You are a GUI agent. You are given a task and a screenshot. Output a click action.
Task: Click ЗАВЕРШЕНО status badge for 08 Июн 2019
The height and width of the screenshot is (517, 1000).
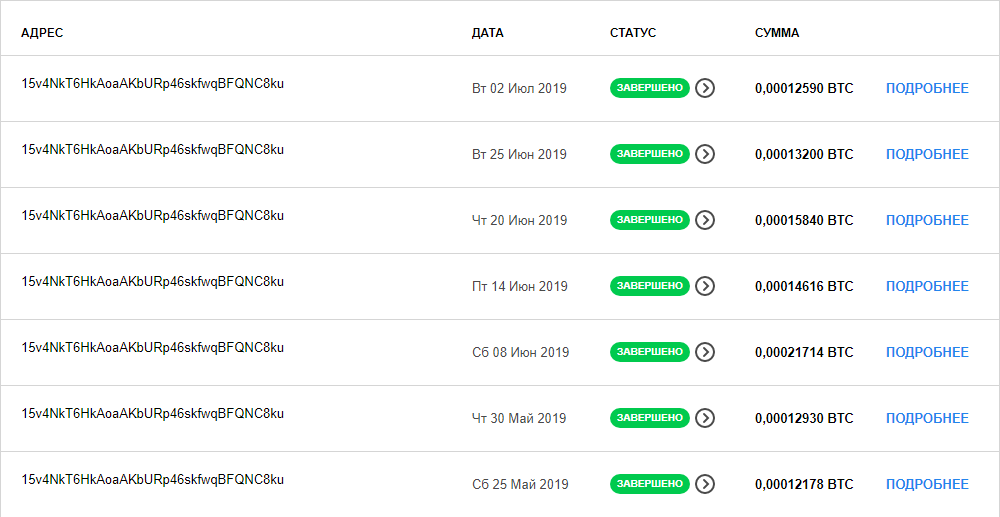click(x=650, y=352)
